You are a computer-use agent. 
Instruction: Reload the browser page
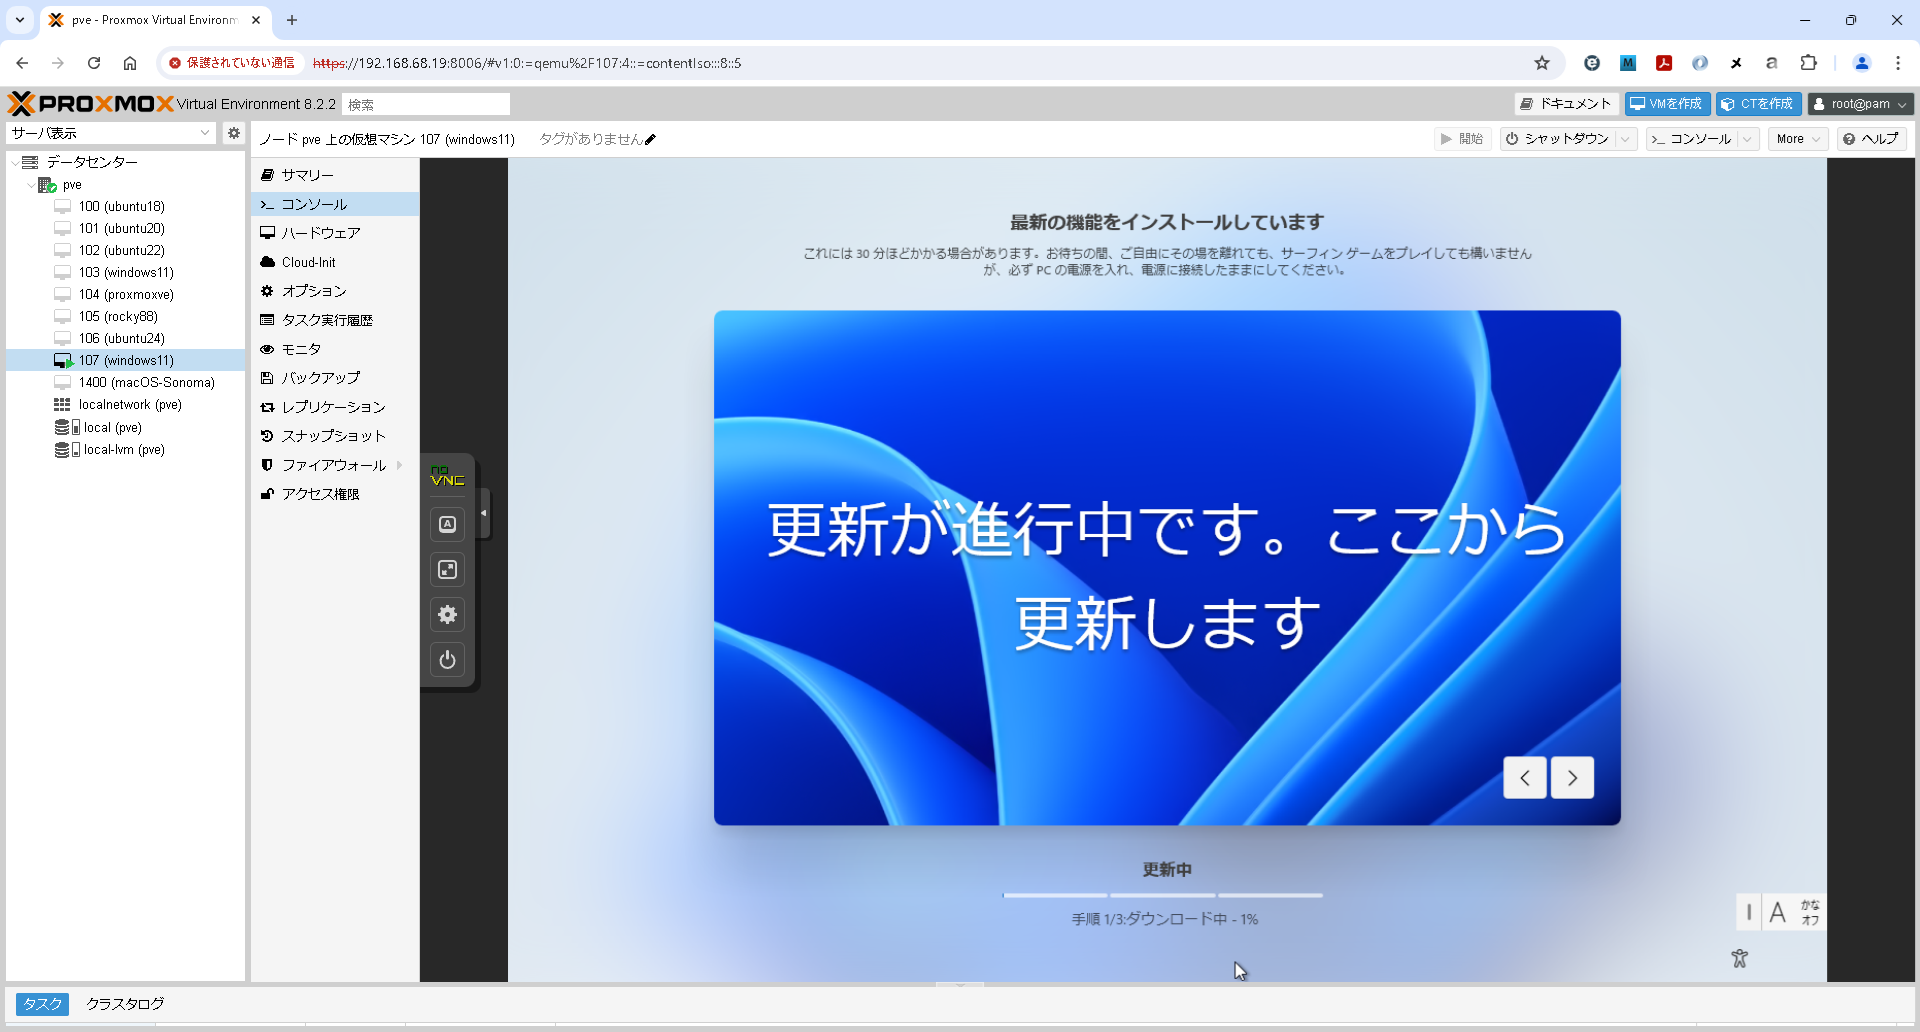click(94, 63)
